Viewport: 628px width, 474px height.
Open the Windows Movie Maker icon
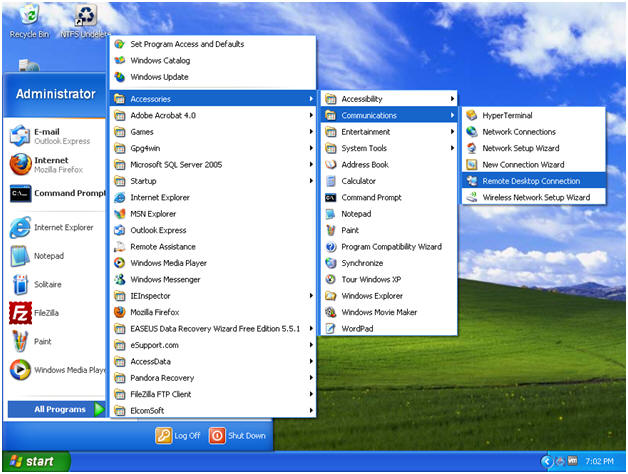[x=330, y=312]
